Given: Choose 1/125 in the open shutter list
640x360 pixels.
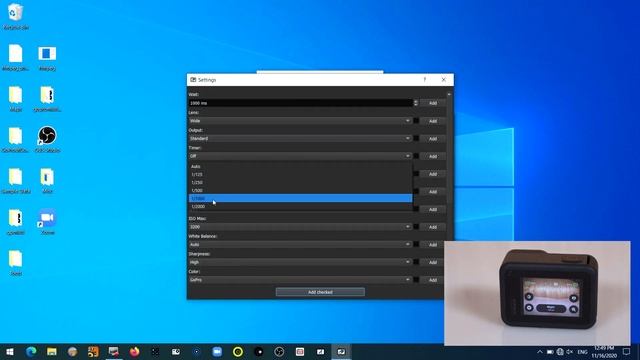Looking at the screenshot, I should coord(300,174).
